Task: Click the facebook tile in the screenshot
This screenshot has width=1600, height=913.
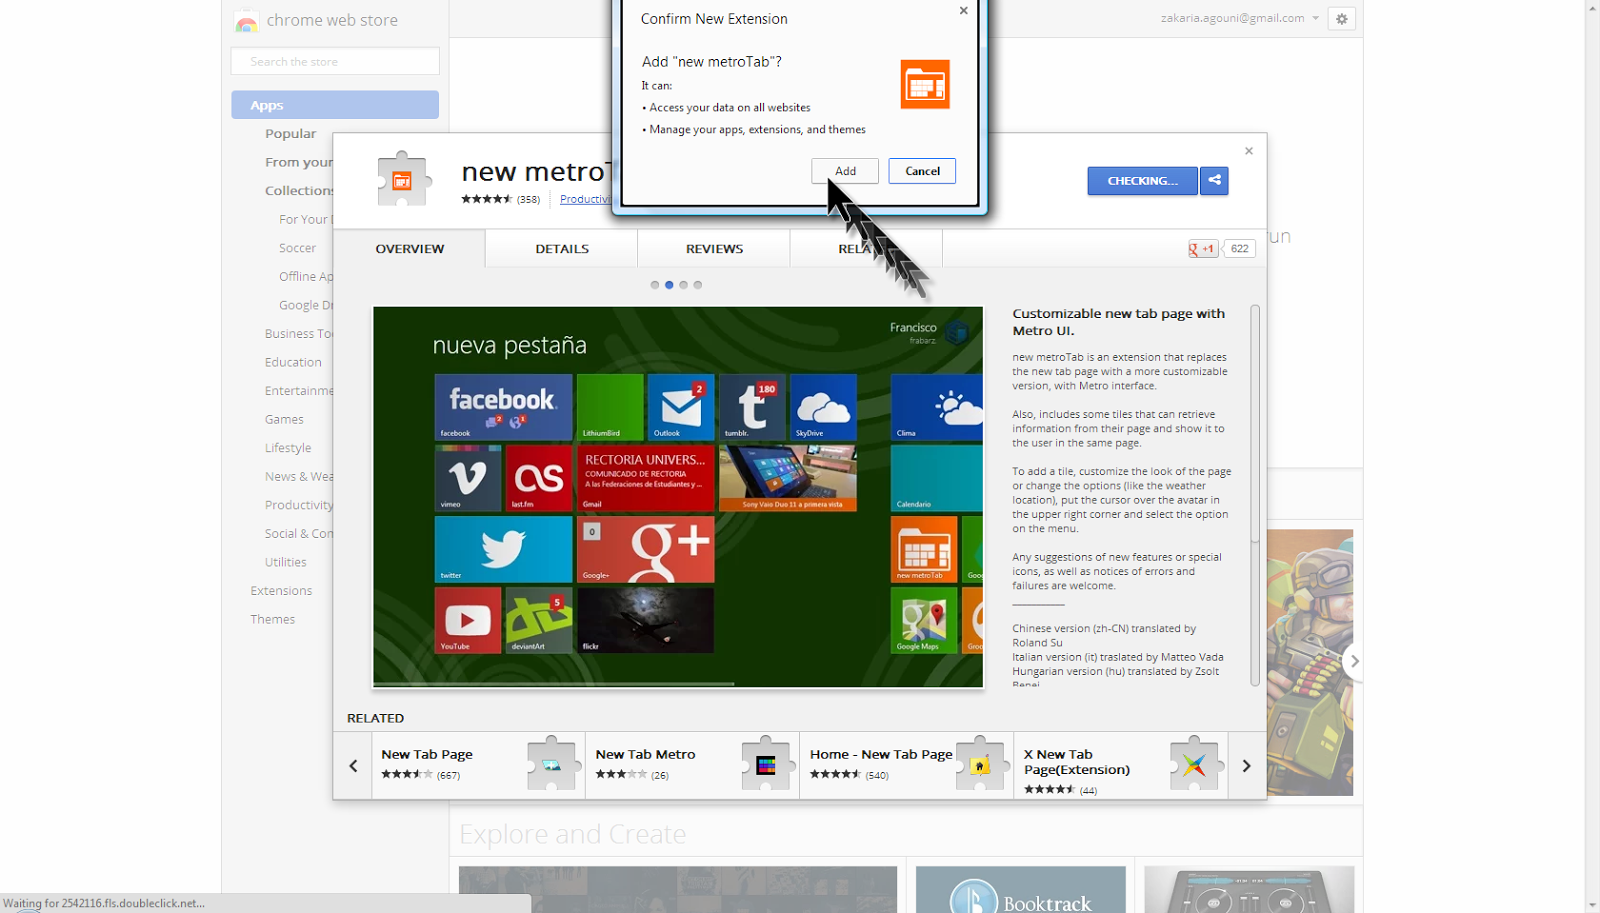Action: 503,407
